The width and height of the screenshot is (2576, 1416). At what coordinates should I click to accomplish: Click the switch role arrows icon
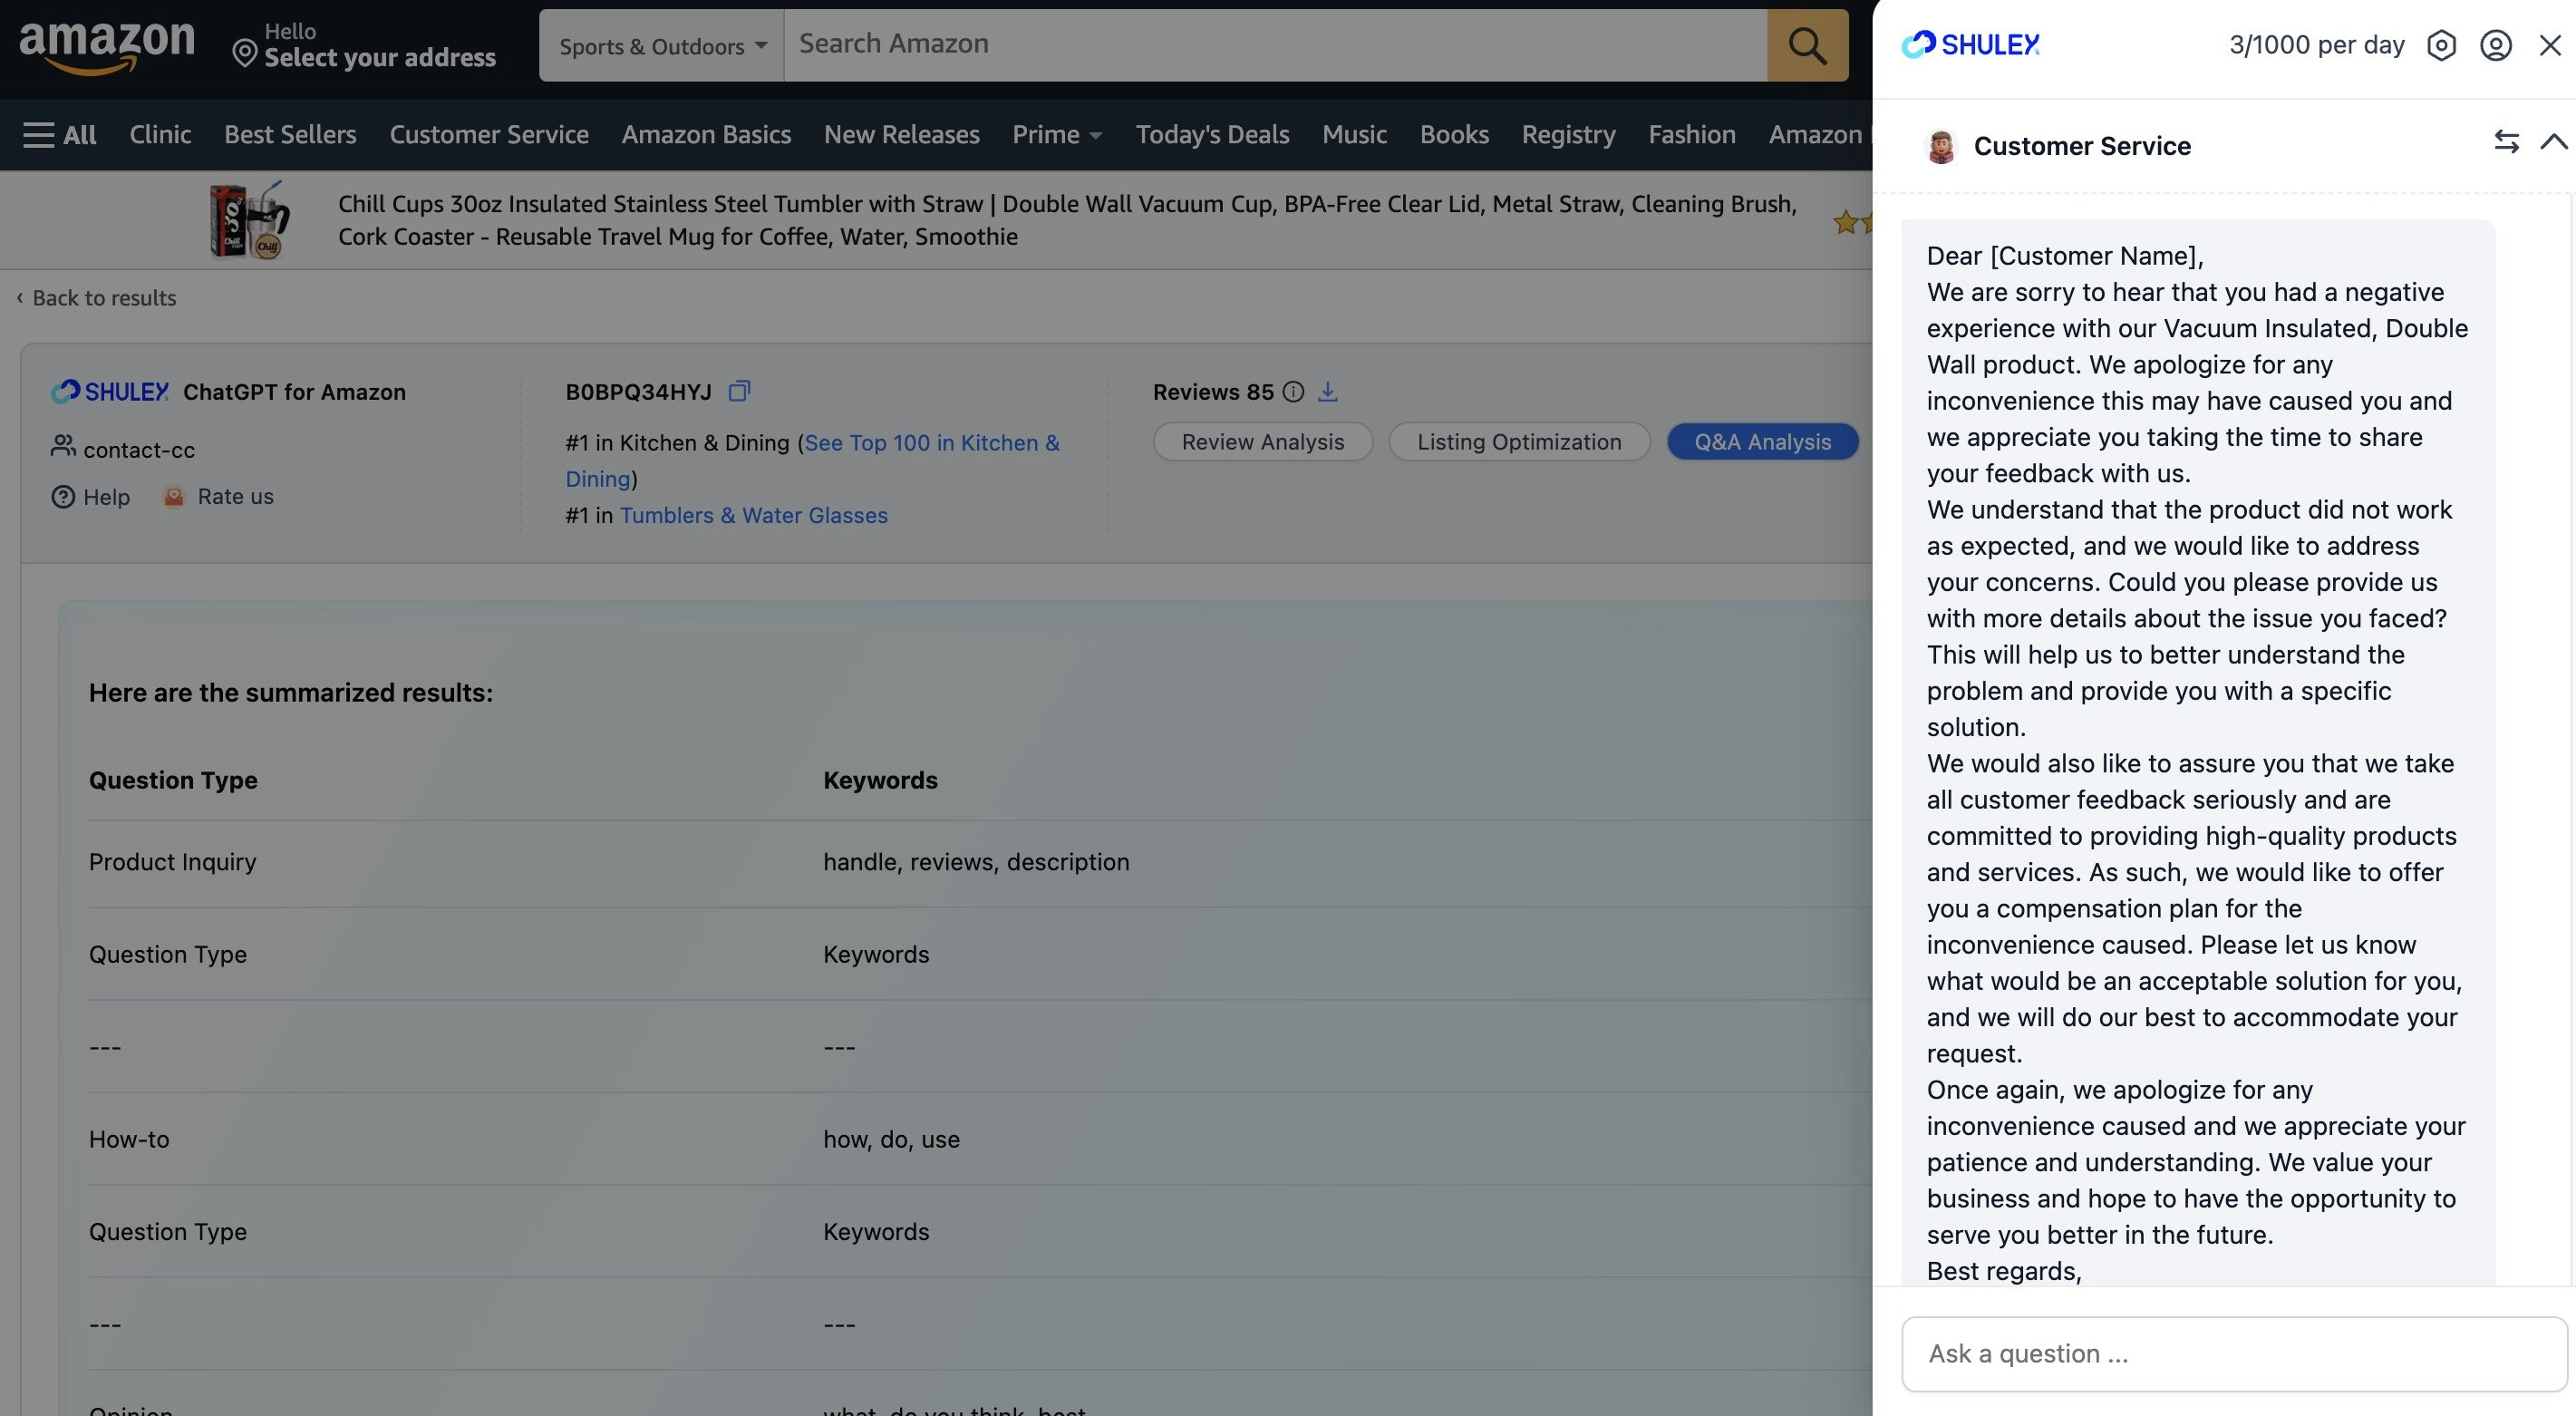pos(2506,142)
